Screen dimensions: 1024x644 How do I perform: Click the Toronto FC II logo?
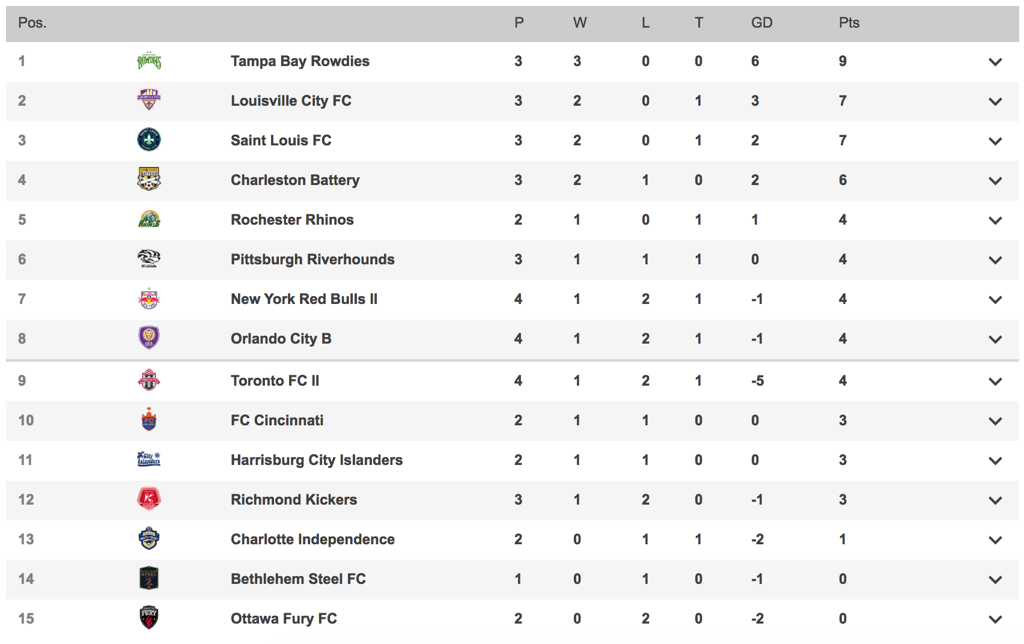pyautogui.click(x=149, y=379)
